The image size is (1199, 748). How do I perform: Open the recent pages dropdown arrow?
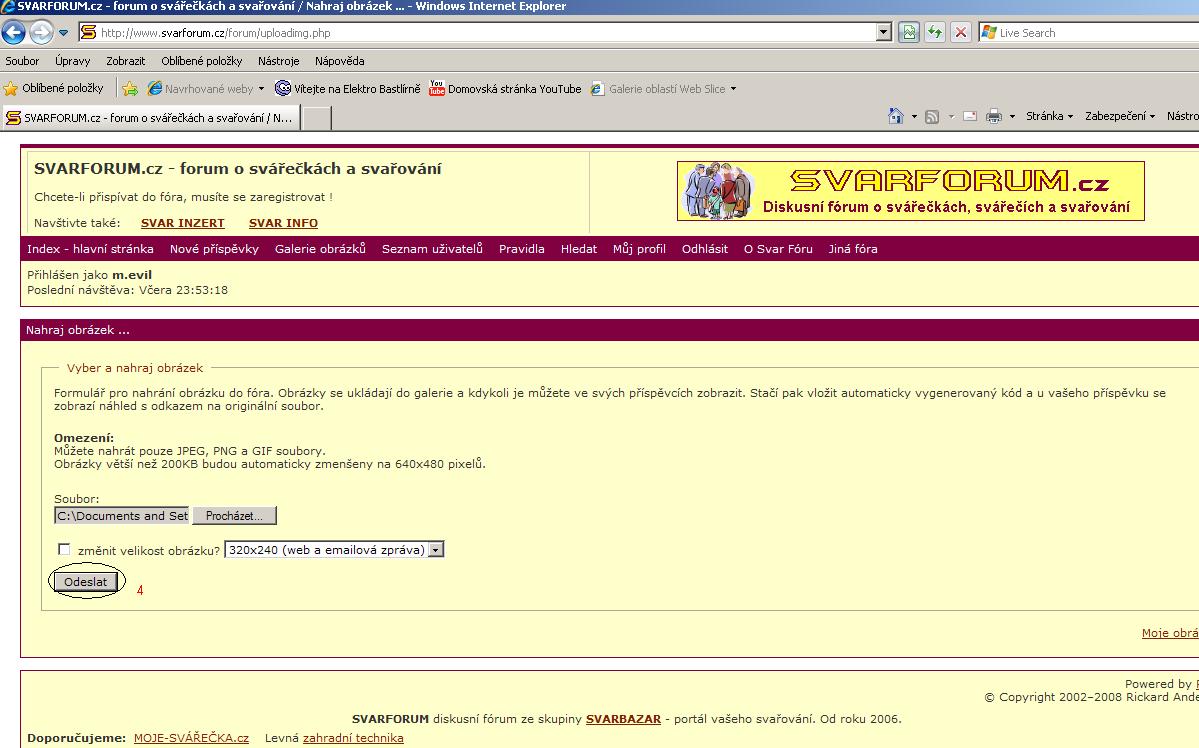coord(63,33)
